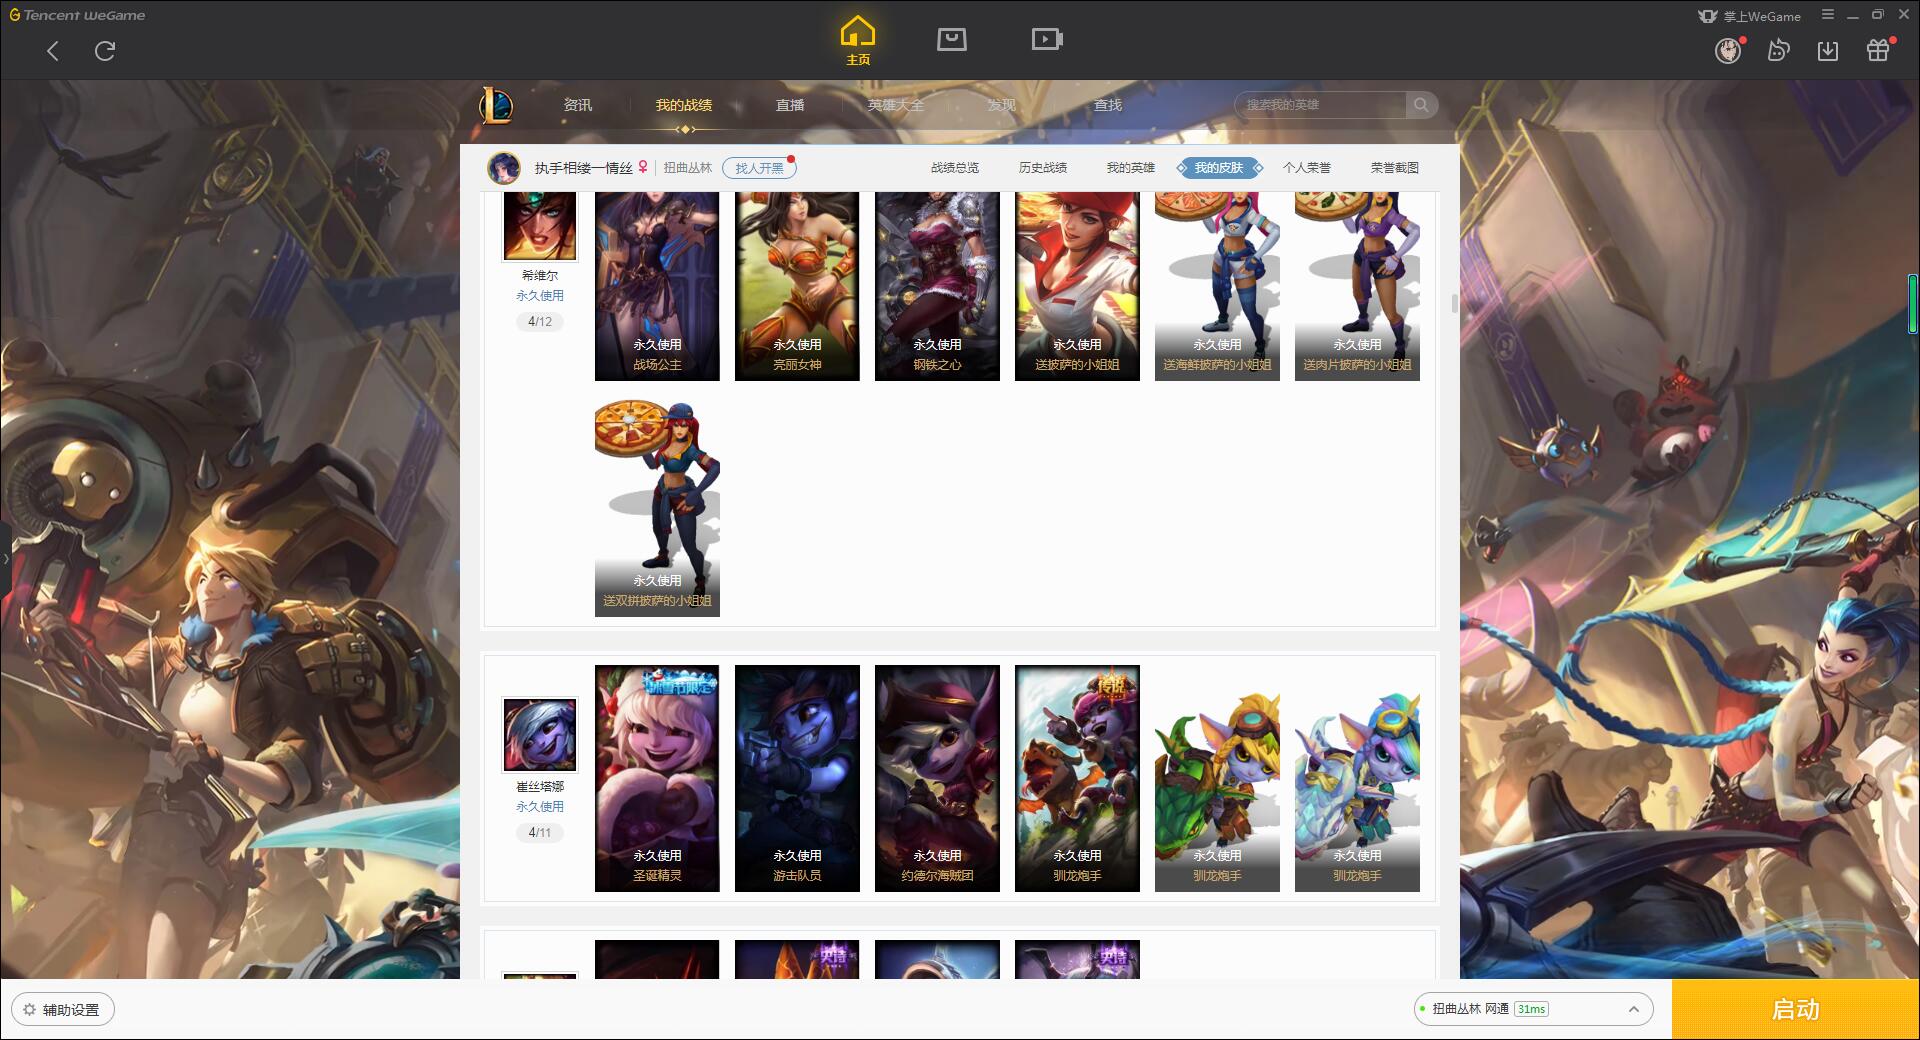1920x1040 pixels.
Task: Open the 查找 tab
Action: pyautogui.click(x=1107, y=105)
